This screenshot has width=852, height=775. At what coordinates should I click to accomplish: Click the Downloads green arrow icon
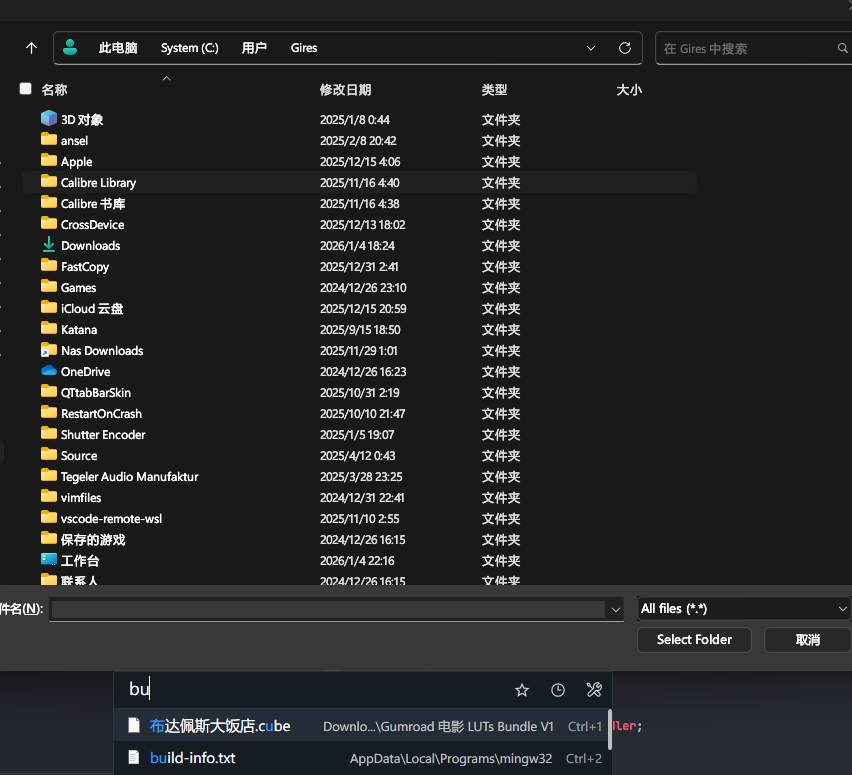pyautogui.click(x=49, y=245)
